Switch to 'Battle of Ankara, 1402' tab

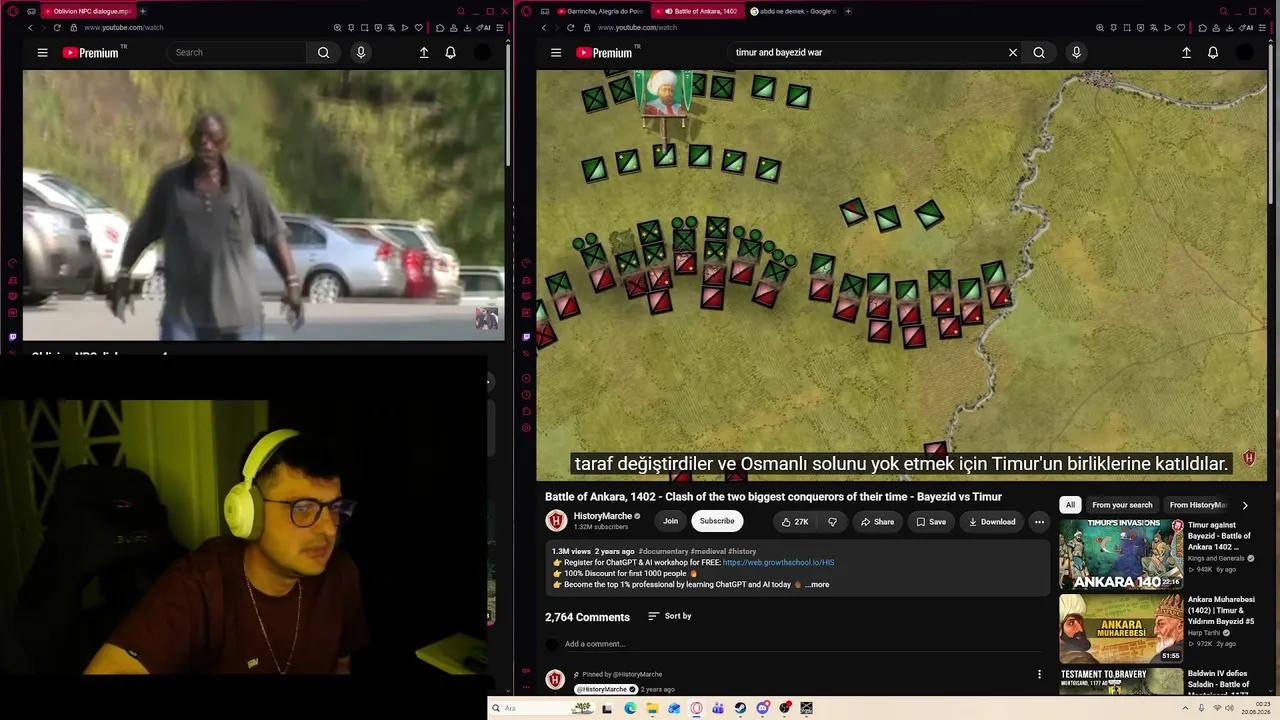point(700,11)
